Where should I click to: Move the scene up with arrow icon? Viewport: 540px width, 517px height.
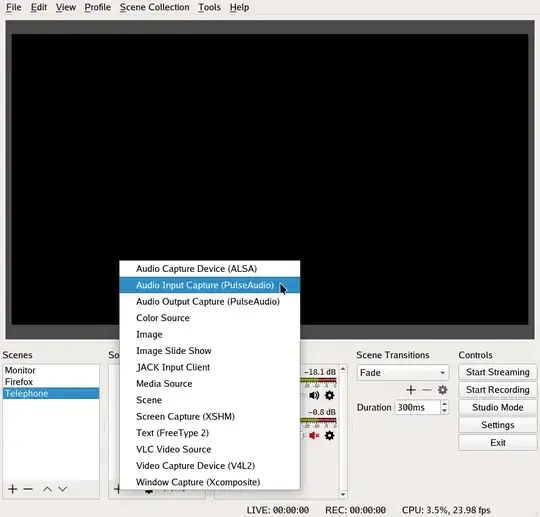[x=47, y=489]
